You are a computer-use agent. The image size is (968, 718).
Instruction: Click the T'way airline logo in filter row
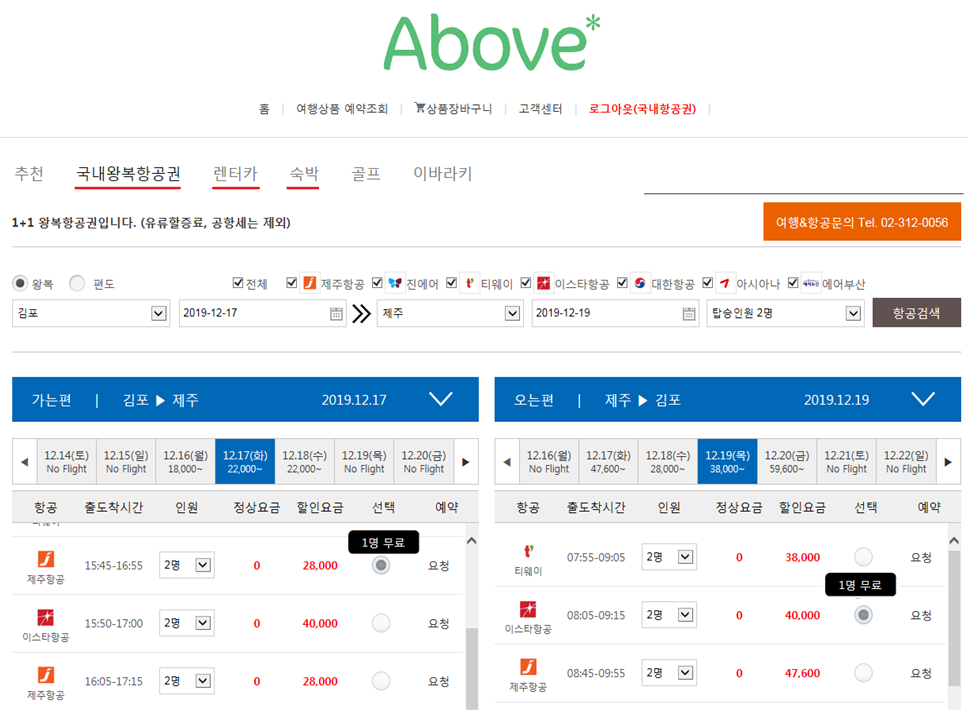[470, 283]
